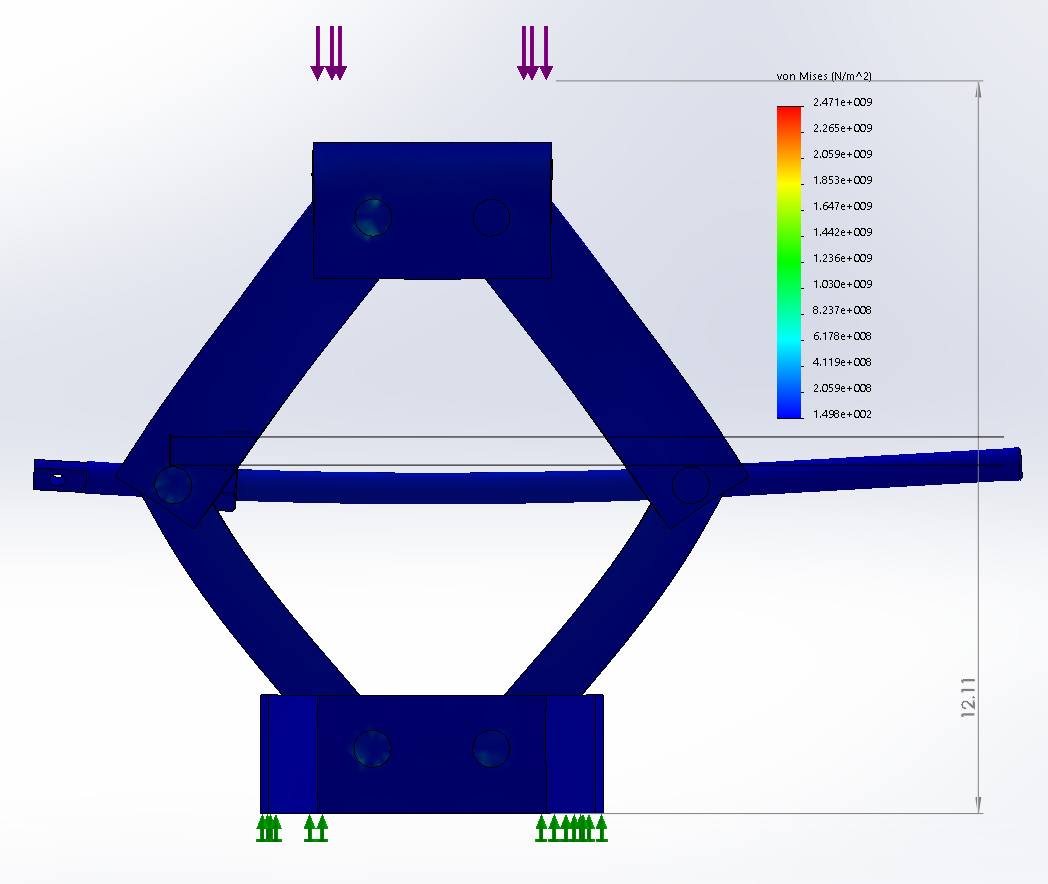
Task: Pick the left pin hole in top bracket
Action: point(373,218)
